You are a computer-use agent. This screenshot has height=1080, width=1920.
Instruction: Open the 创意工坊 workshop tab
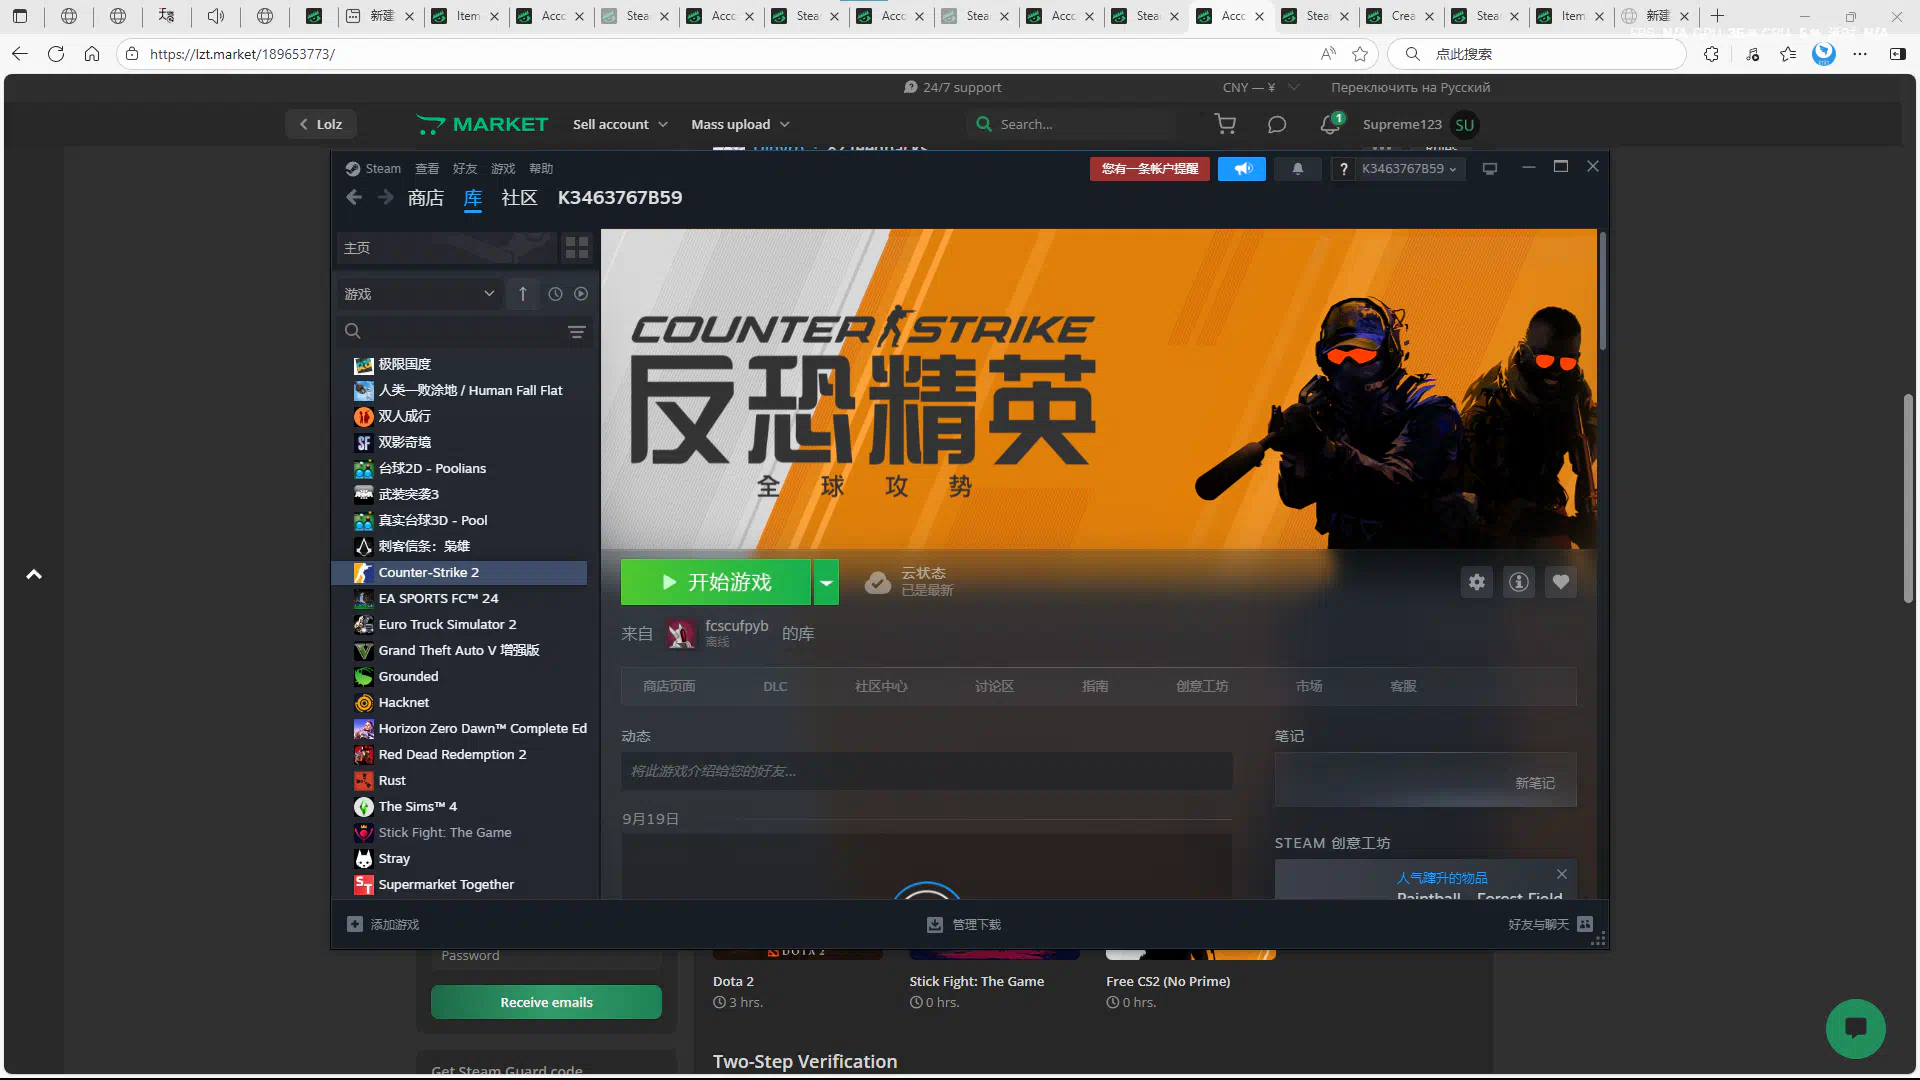[x=1202, y=686]
